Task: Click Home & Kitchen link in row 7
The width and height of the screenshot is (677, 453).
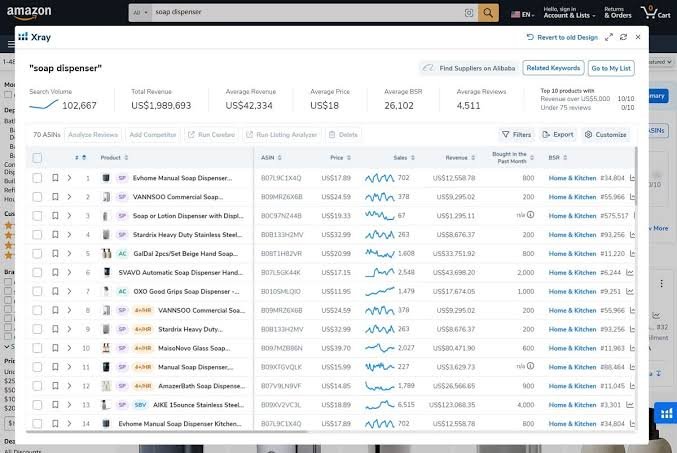Action: 572,291
